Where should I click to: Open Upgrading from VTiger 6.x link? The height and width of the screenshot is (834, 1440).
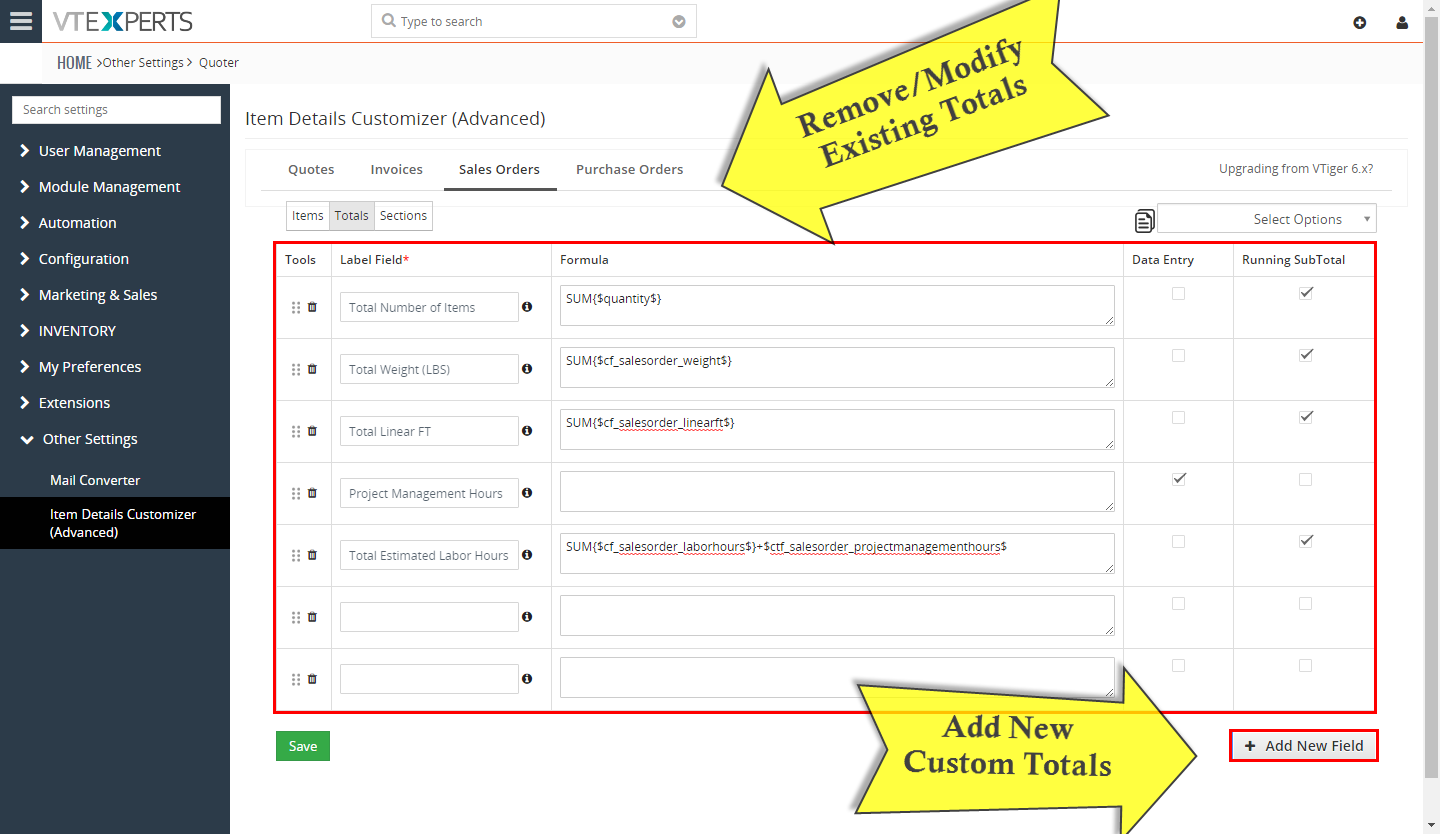(1296, 169)
